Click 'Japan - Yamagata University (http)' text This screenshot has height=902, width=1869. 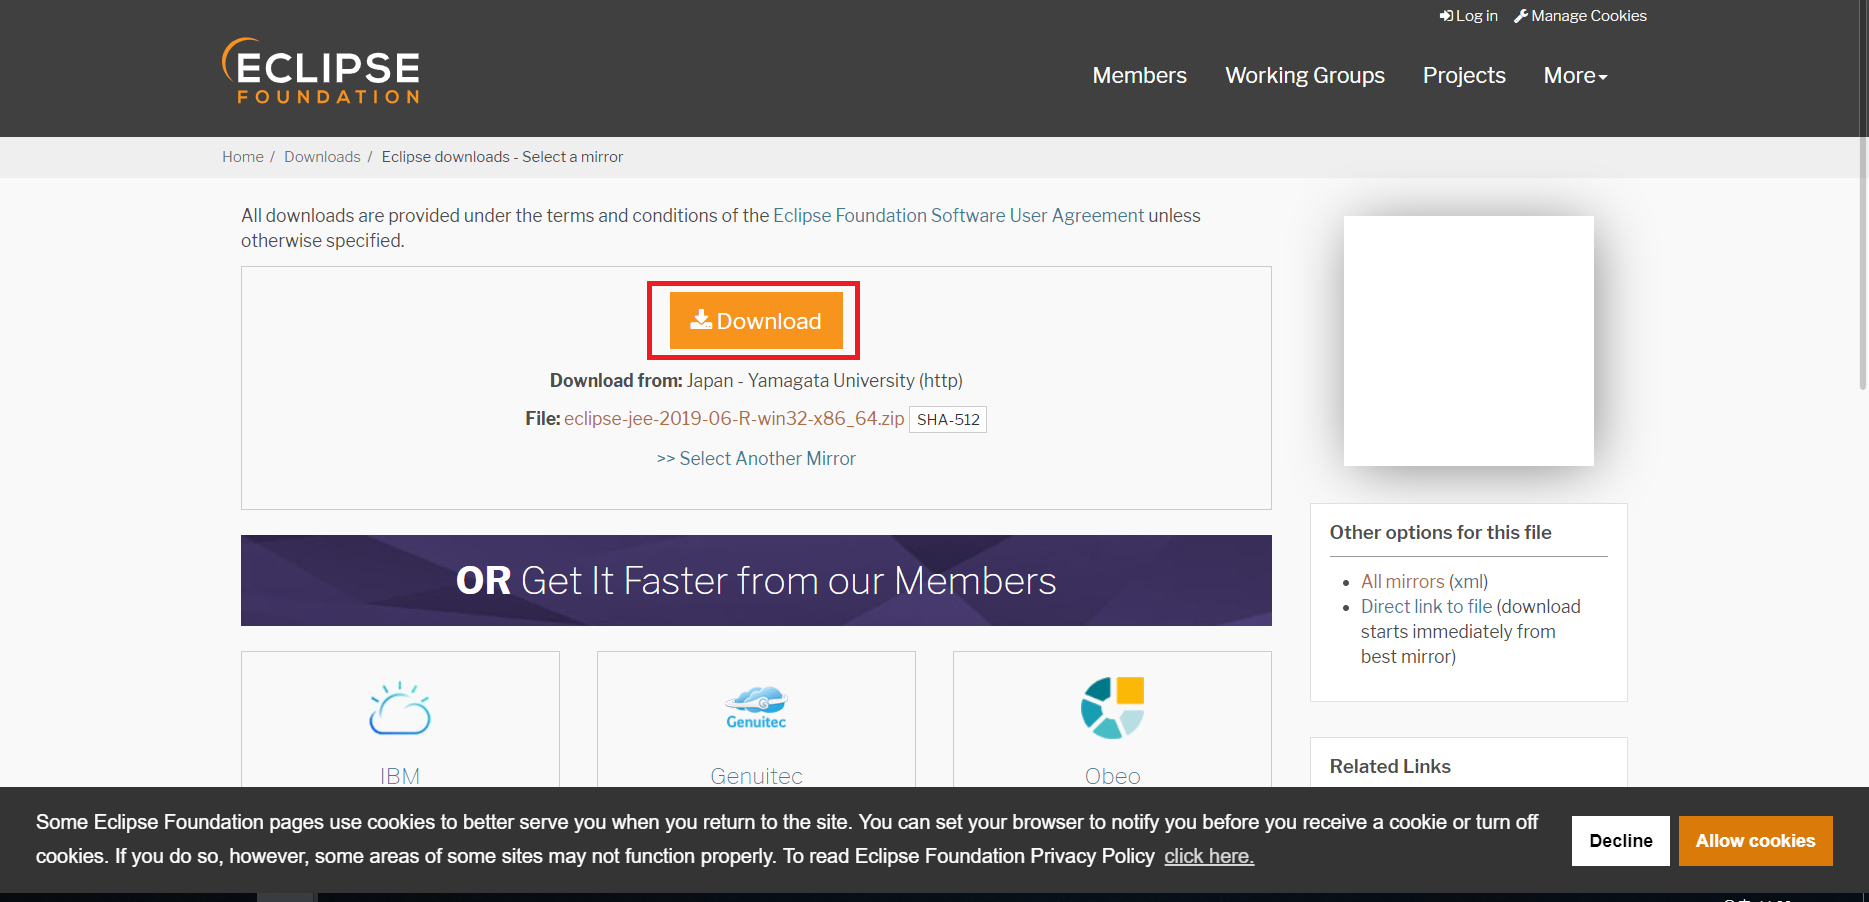click(x=825, y=380)
